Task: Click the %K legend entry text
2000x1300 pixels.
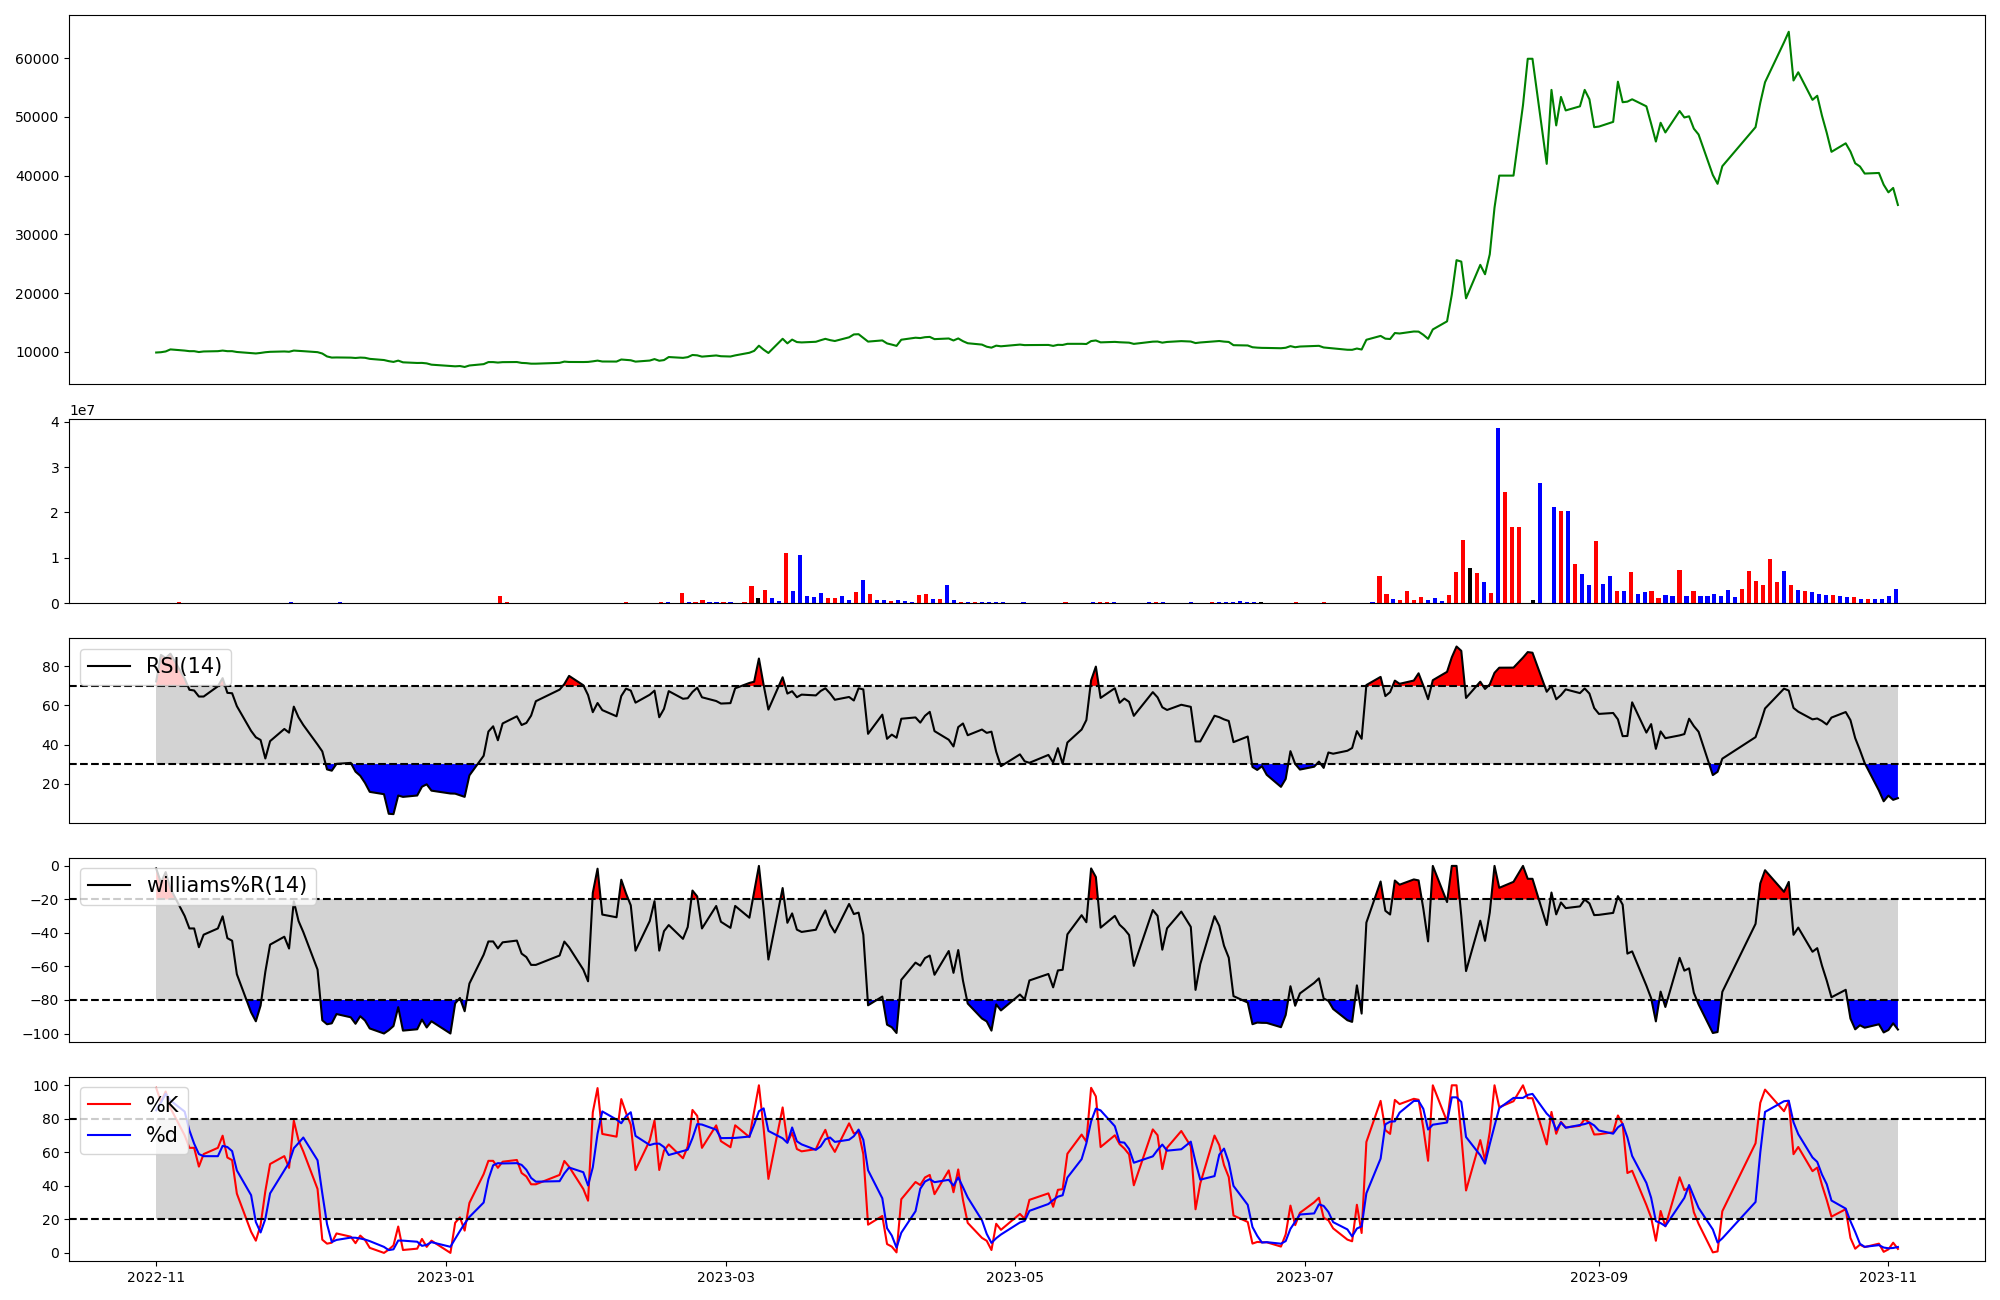Action: 162,1105
